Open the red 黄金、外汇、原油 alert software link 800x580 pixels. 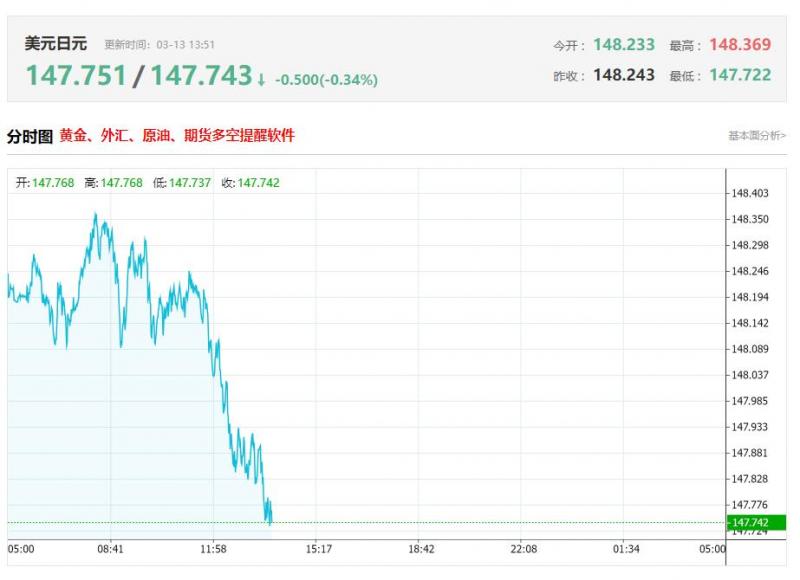click(x=177, y=135)
